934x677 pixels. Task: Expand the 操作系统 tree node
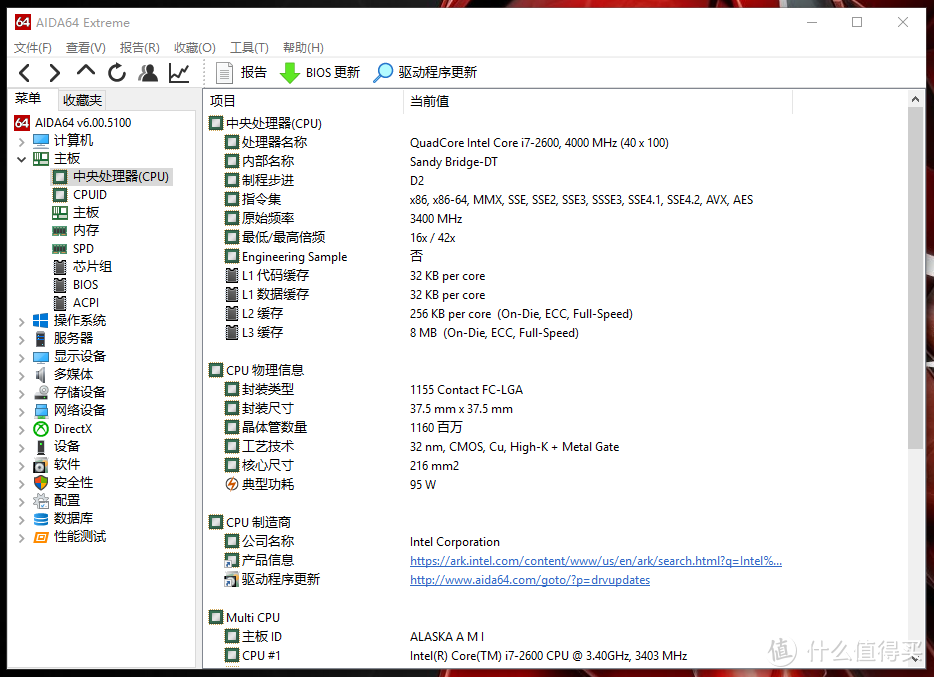21,322
